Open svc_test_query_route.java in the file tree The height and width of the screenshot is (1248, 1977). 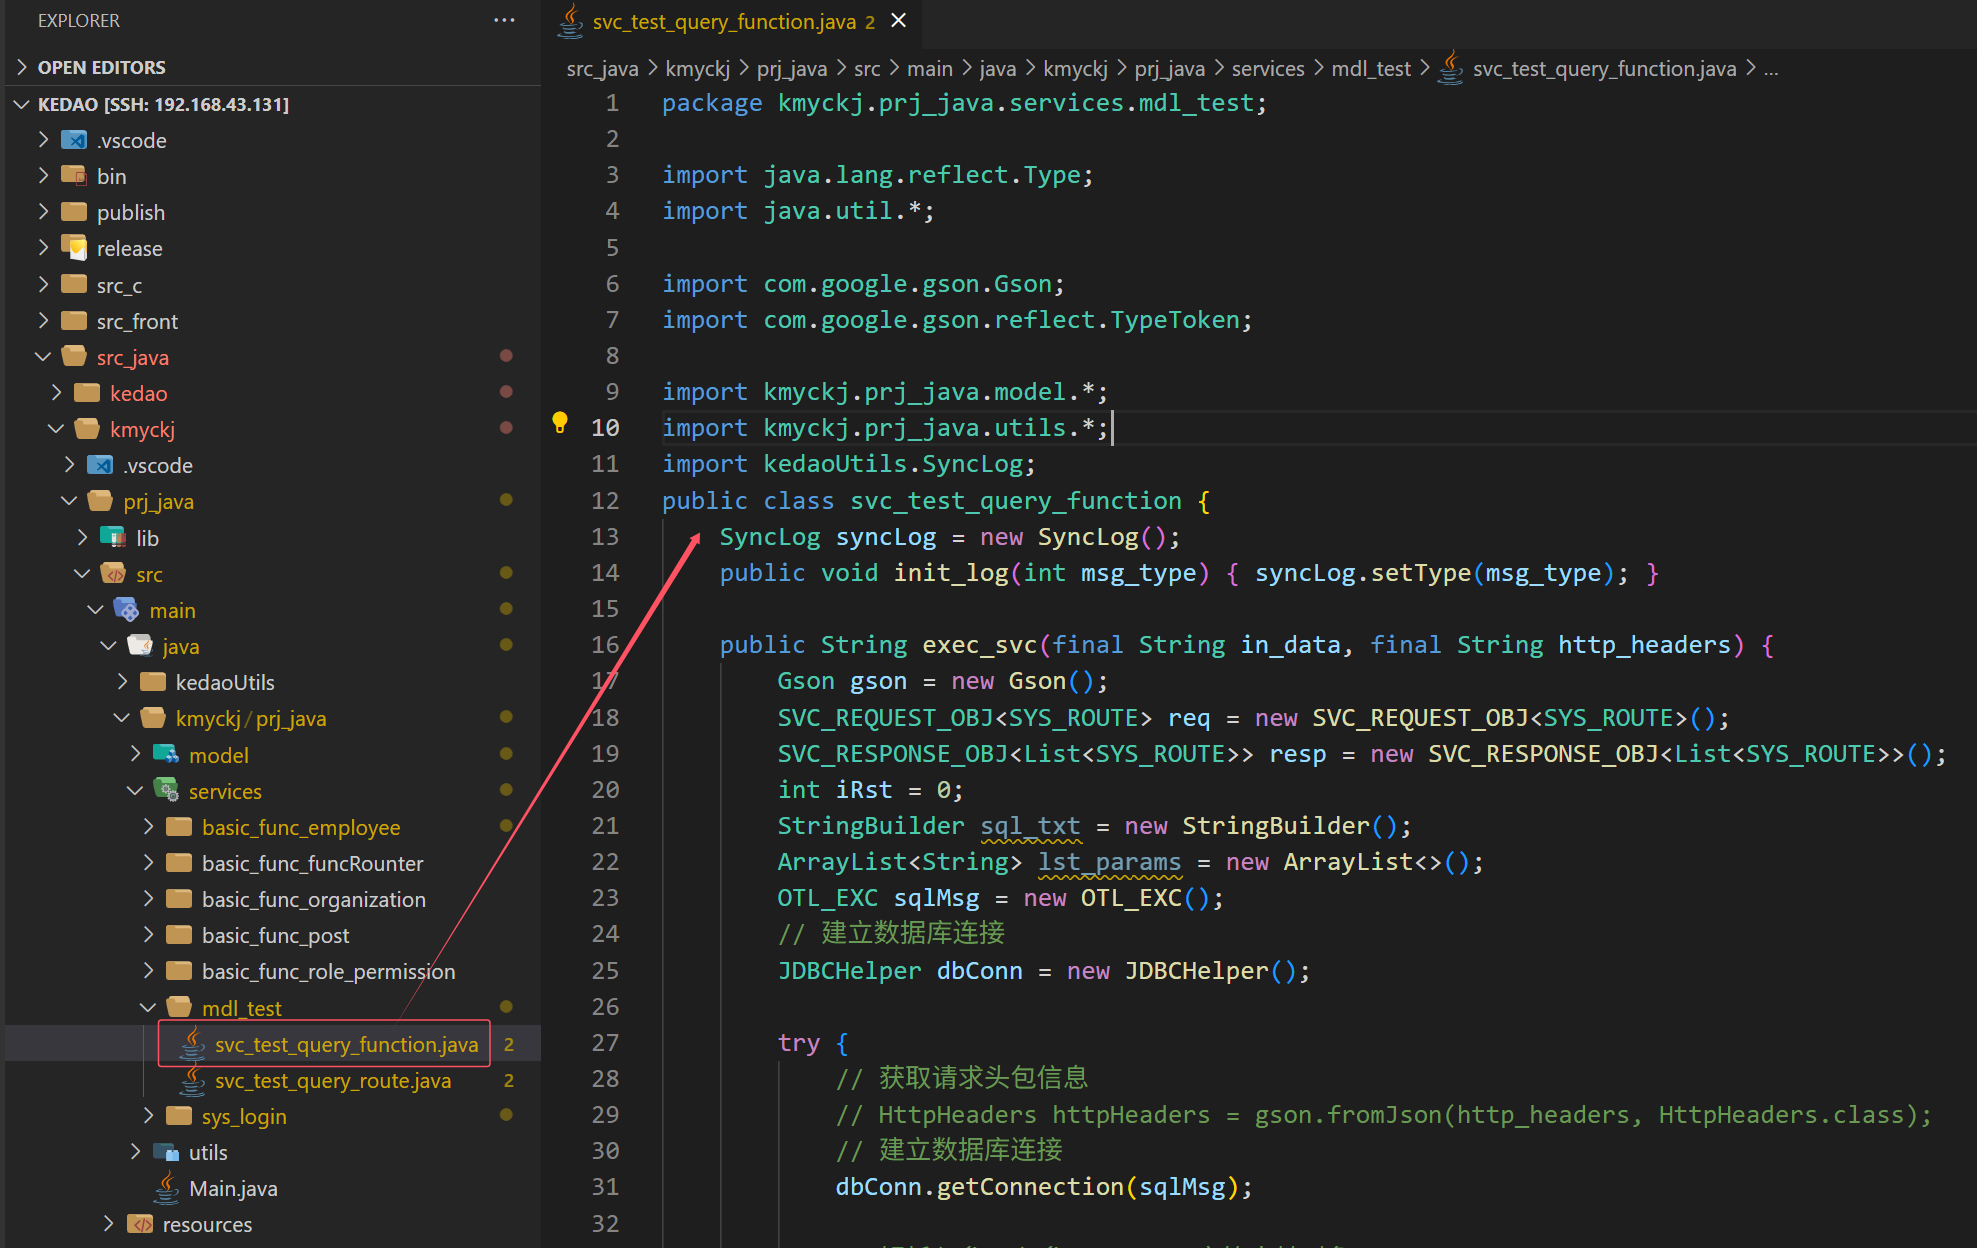click(332, 1081)
